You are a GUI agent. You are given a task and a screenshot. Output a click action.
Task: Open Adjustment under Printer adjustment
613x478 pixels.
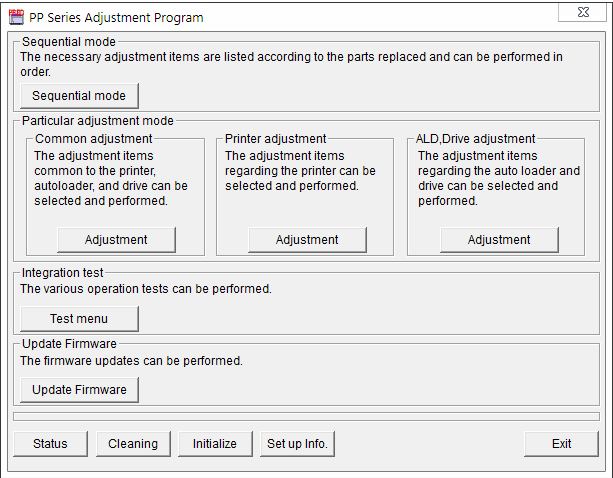307,240
